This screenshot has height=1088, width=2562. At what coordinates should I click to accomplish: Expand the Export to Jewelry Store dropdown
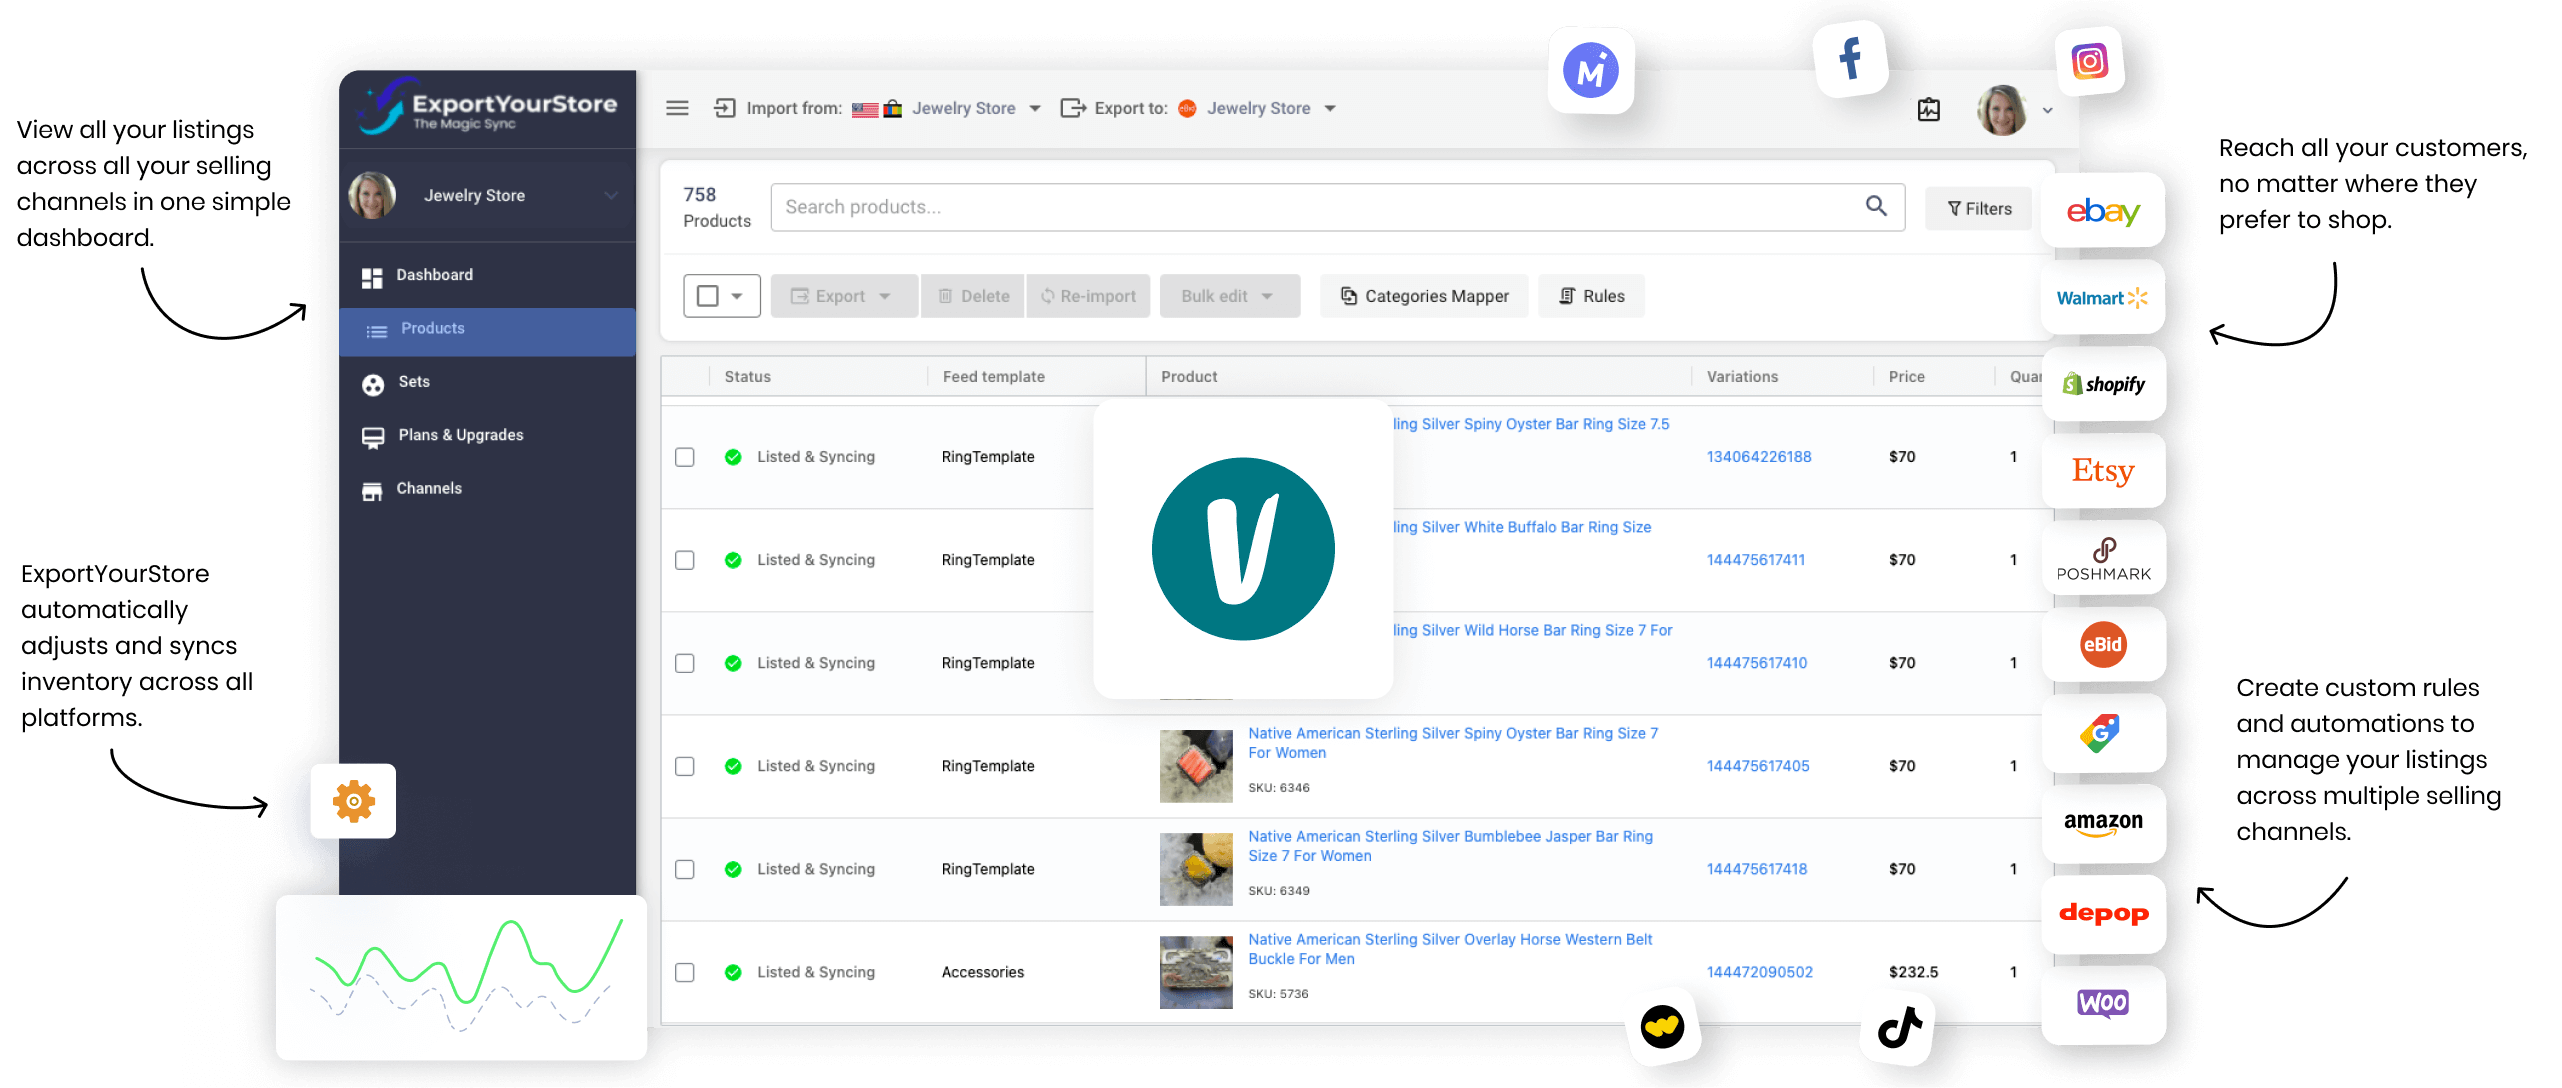1330,108
